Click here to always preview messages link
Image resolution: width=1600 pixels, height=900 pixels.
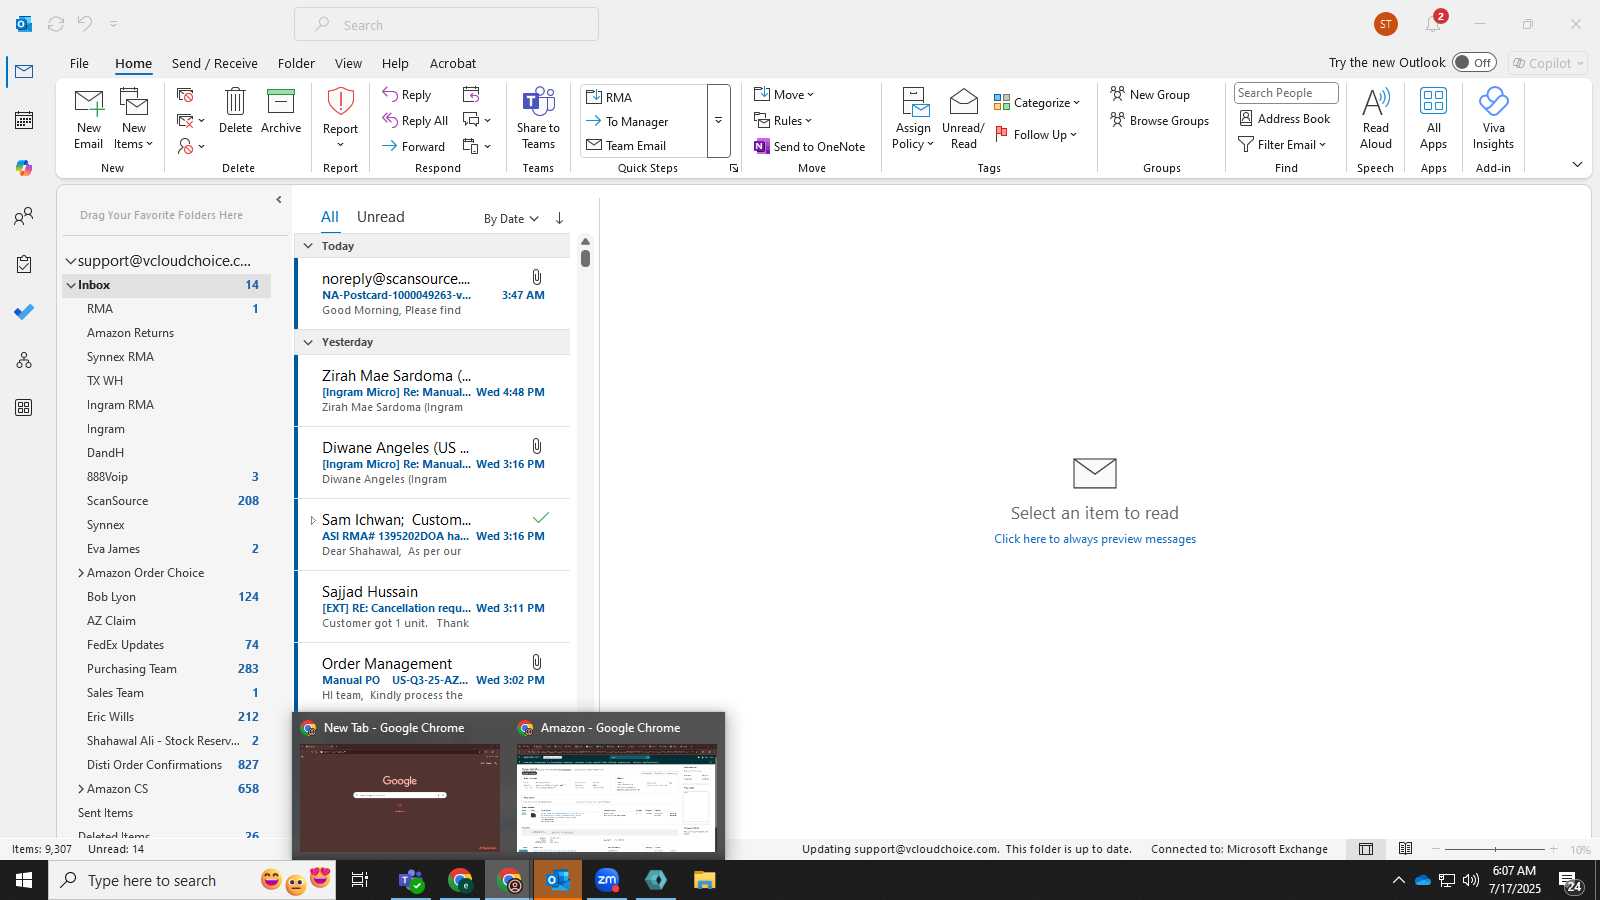pos(1095,539)
